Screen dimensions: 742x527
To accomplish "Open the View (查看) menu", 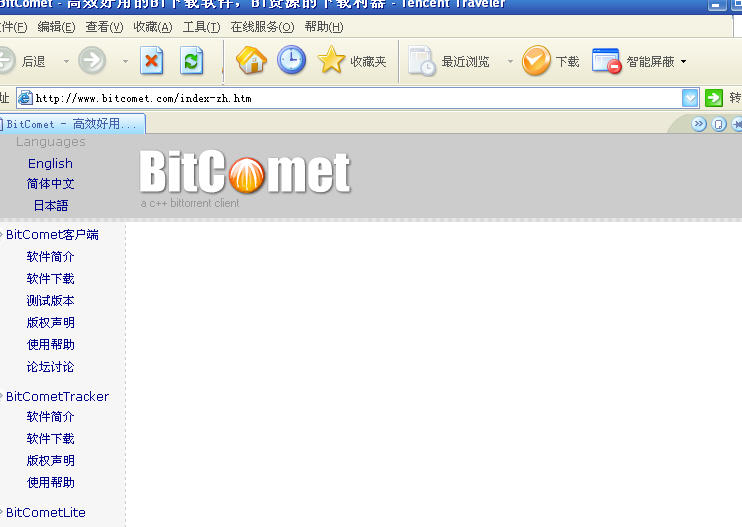I will click(x=104, y=27).
